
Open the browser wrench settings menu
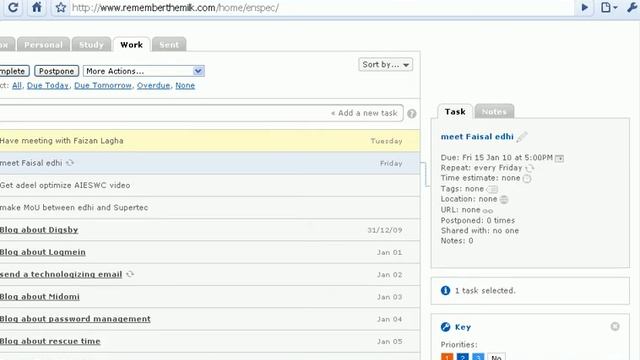click(x=632, y=7)
